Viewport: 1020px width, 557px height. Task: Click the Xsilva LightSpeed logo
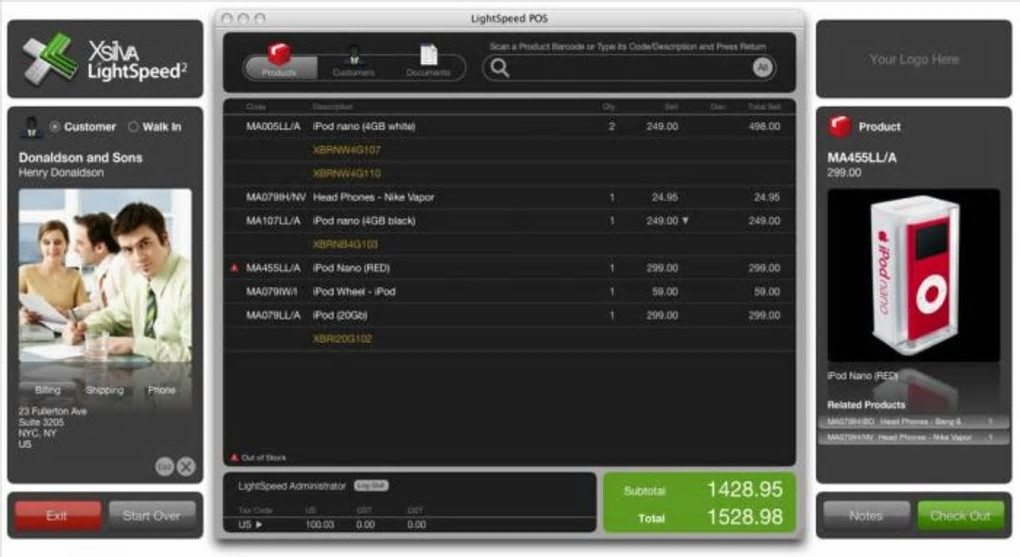click(105, 59)
